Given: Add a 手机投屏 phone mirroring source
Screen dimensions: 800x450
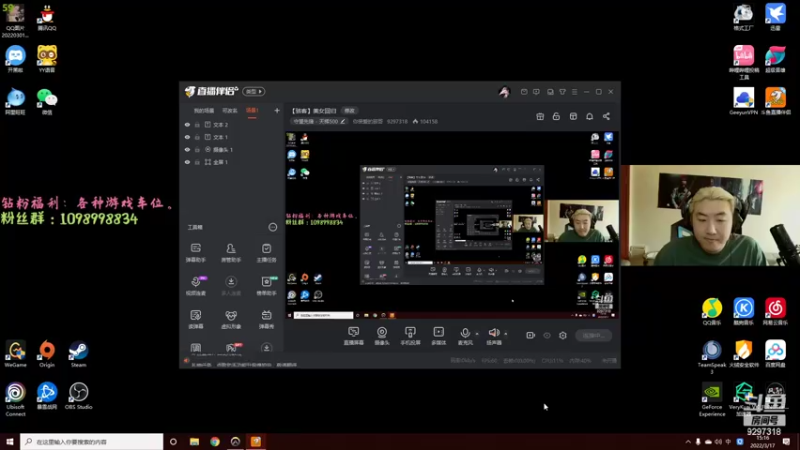Looking at the screenshot, I should 410,336.
